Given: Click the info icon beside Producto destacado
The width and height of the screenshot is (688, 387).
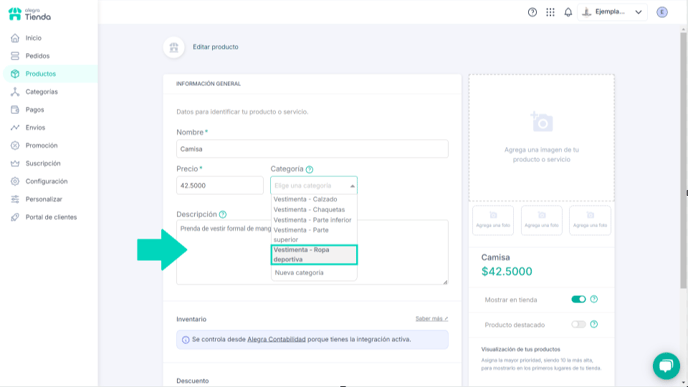Looking at the screenshot, I should (x=594, y=324).
